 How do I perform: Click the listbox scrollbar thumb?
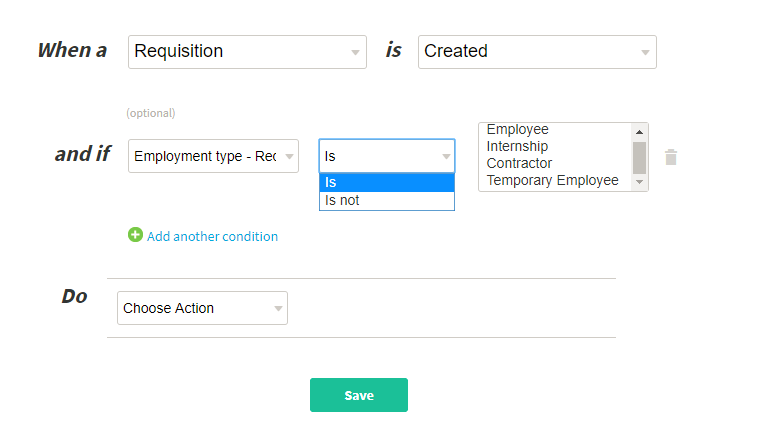(x=639, y=157)
